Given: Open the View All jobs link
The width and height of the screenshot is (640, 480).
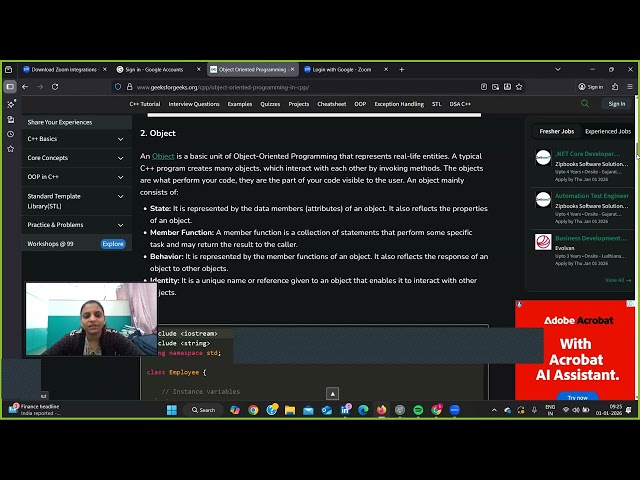Looking at the screenshot, I should click(x=618, y=280).
